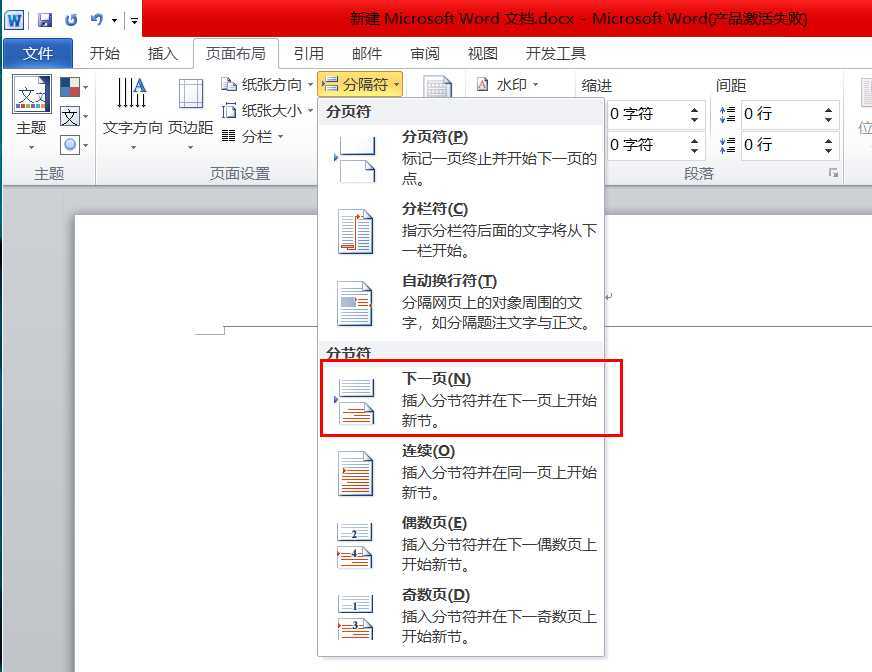Open the theme colors icon dropdown
The image size is (872, 672).
point(74,87)
